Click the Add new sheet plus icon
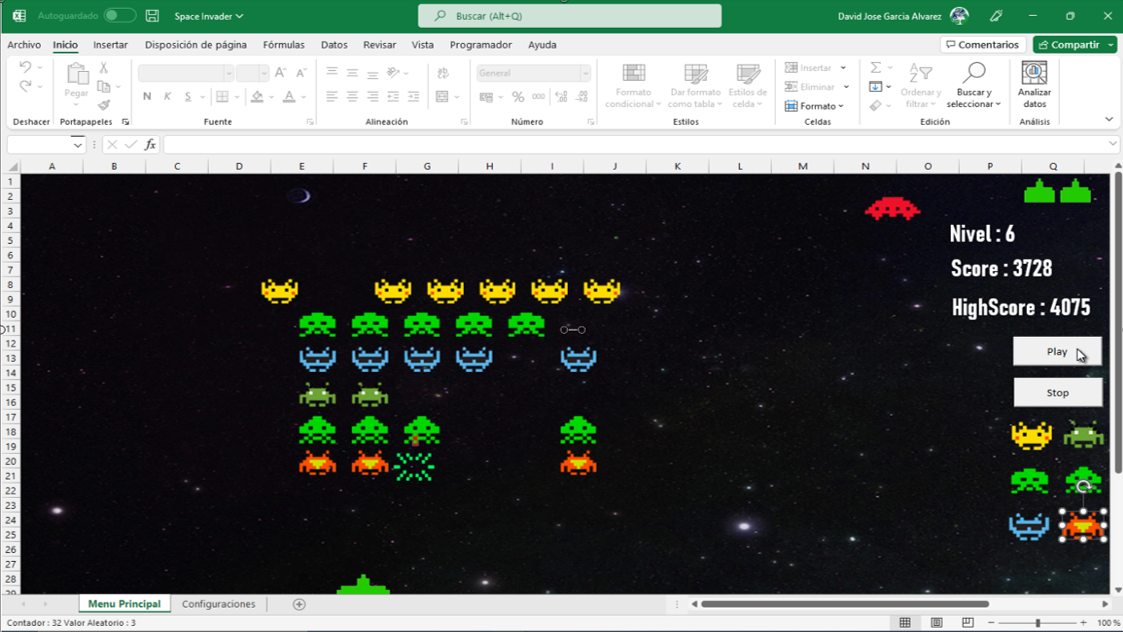The width and height of the screenshot is (1123, 632). click(x=299, y=604)
